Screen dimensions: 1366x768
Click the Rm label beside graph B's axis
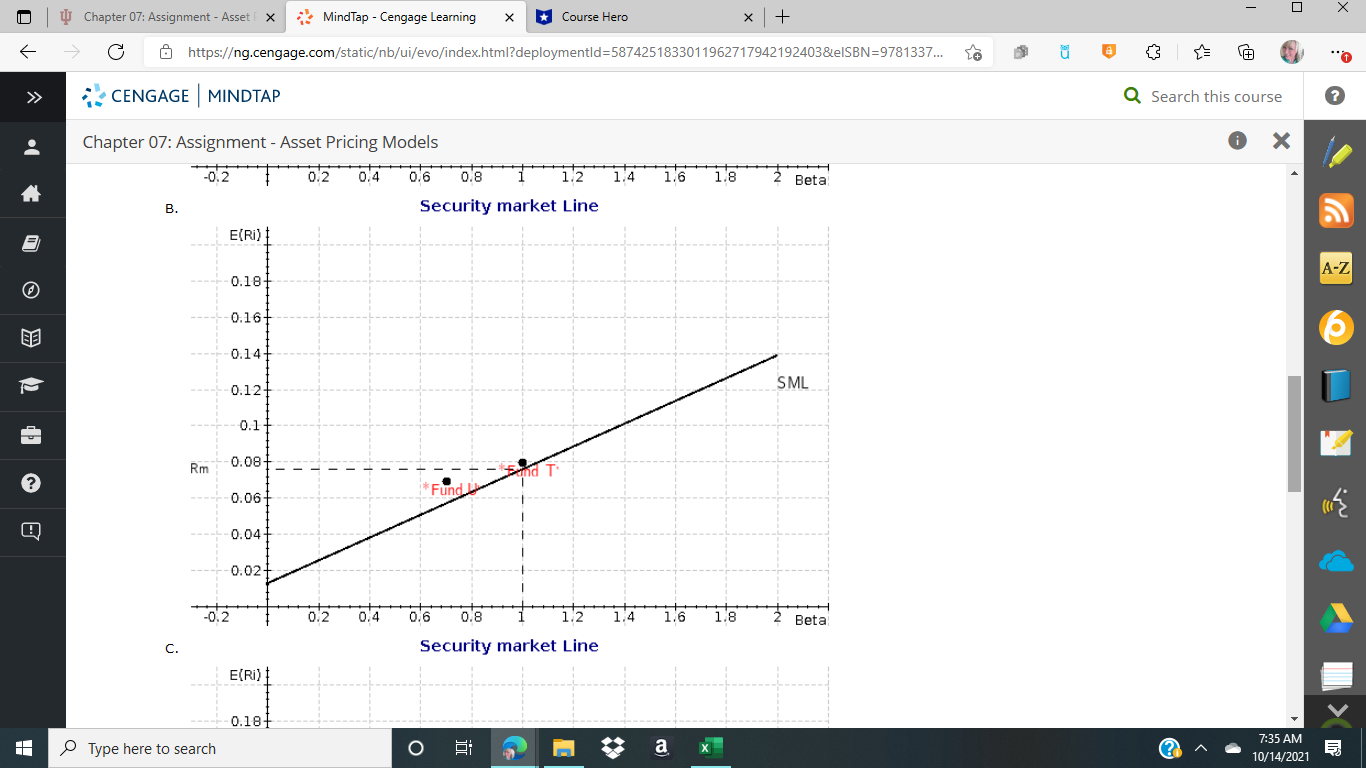199,468
